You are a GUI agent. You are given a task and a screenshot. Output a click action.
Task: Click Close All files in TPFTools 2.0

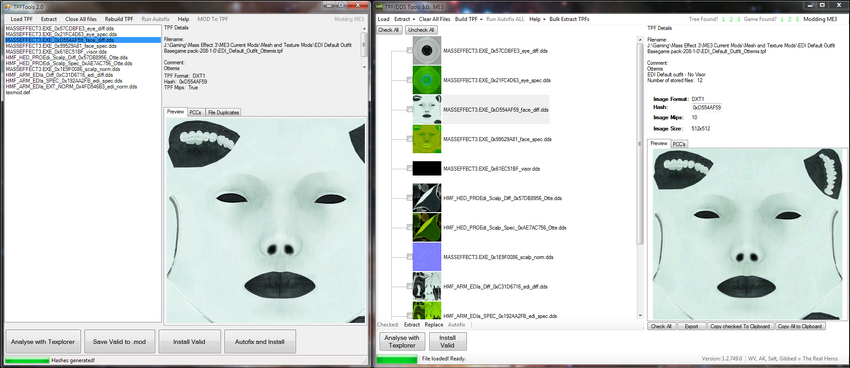click(81, 19)
